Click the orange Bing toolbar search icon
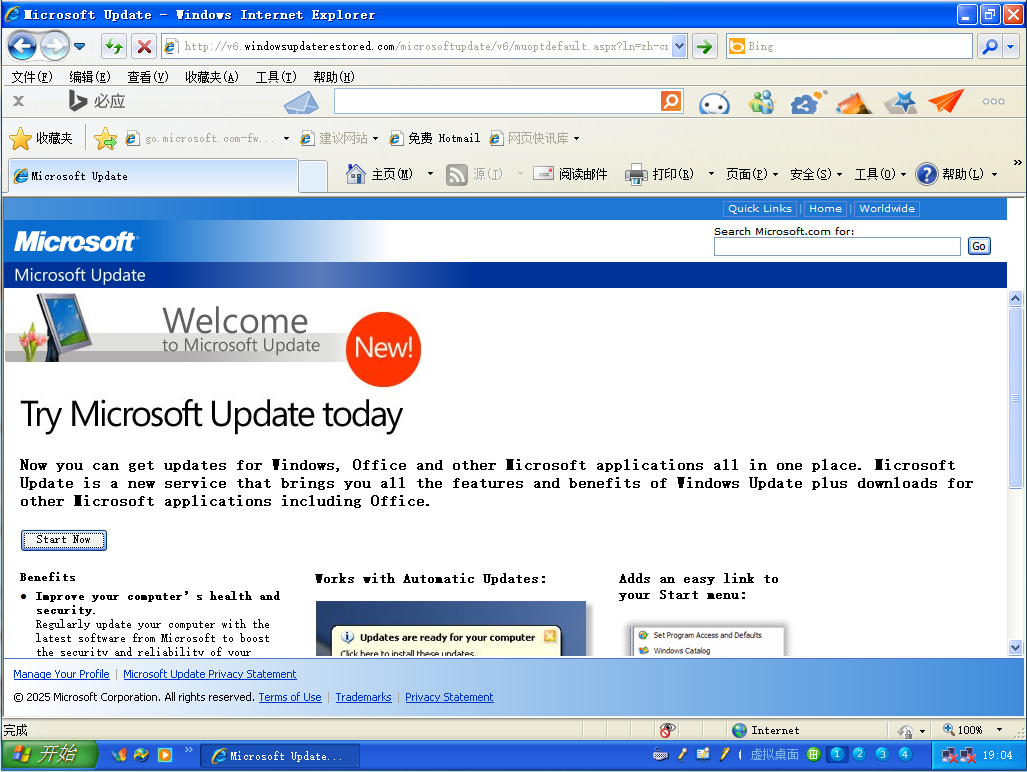 click(x=671, y=101)
